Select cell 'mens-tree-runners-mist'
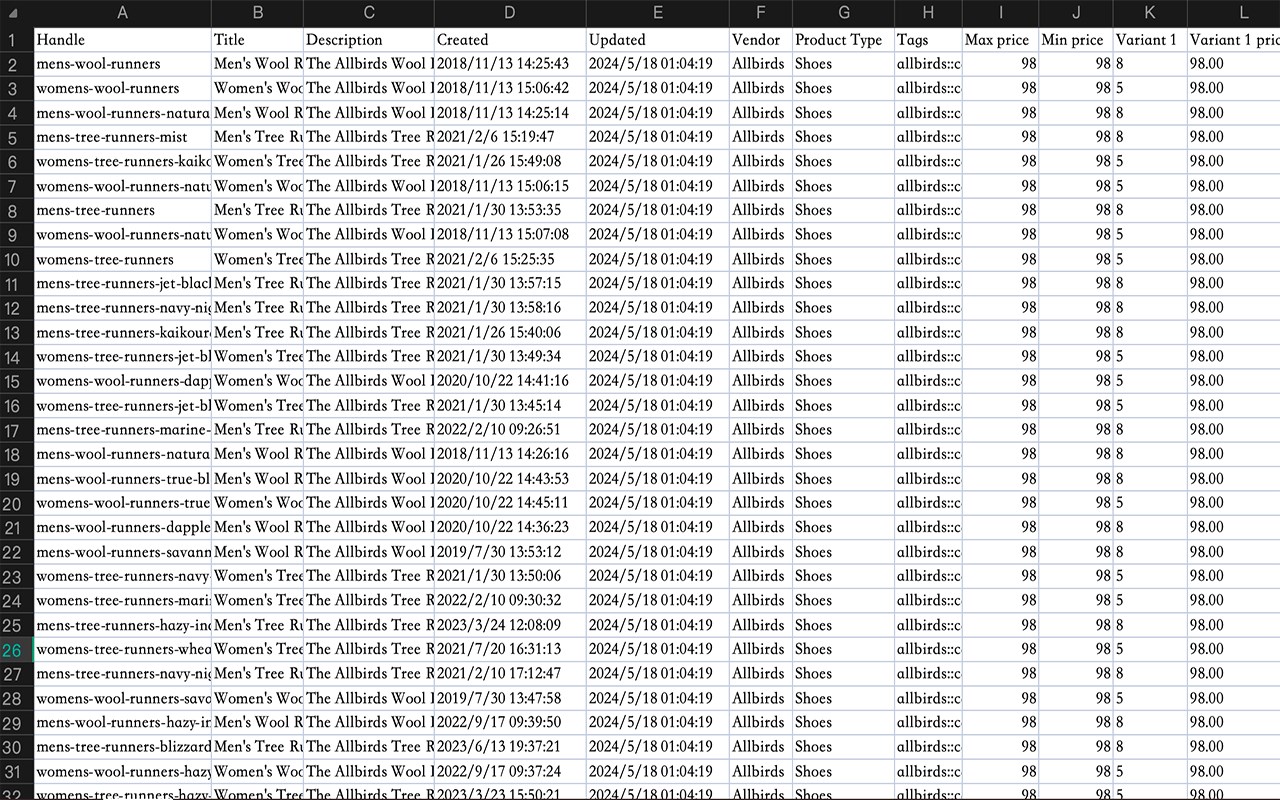Image resolution: width=1280 pixels, height=800 pixels. tap(122, 137)
